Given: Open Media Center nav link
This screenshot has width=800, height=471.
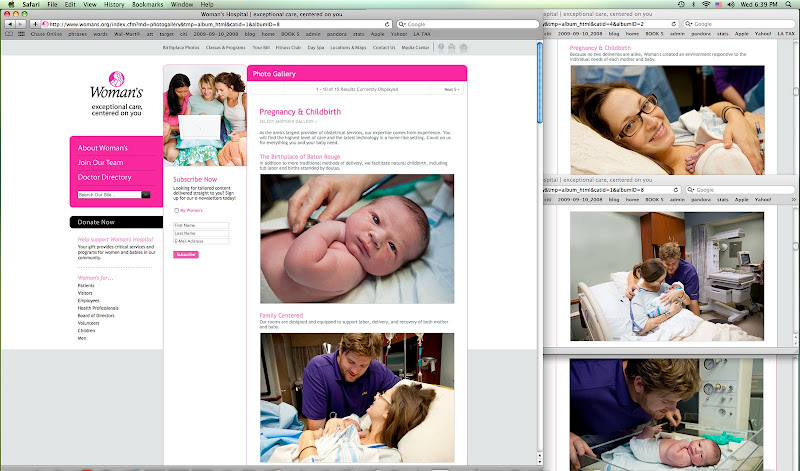Looking at the screenshot, I should 415,47.
